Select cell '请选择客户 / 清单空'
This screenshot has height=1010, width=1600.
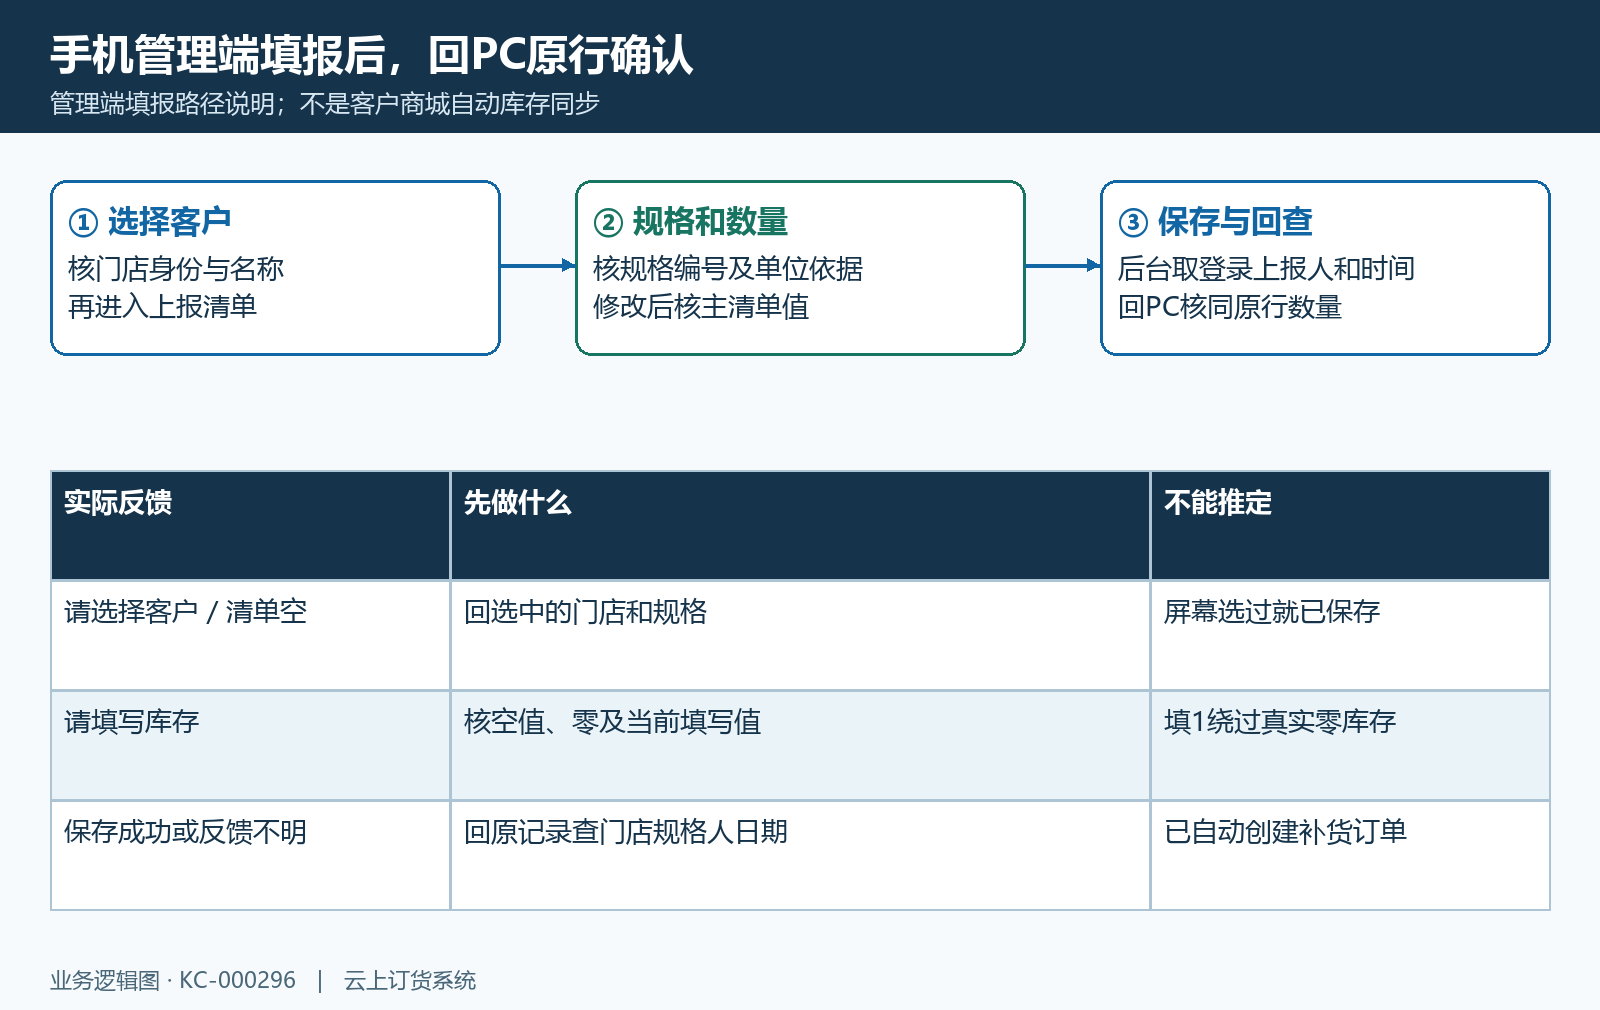pyautogui.click(x=250, y=636)
